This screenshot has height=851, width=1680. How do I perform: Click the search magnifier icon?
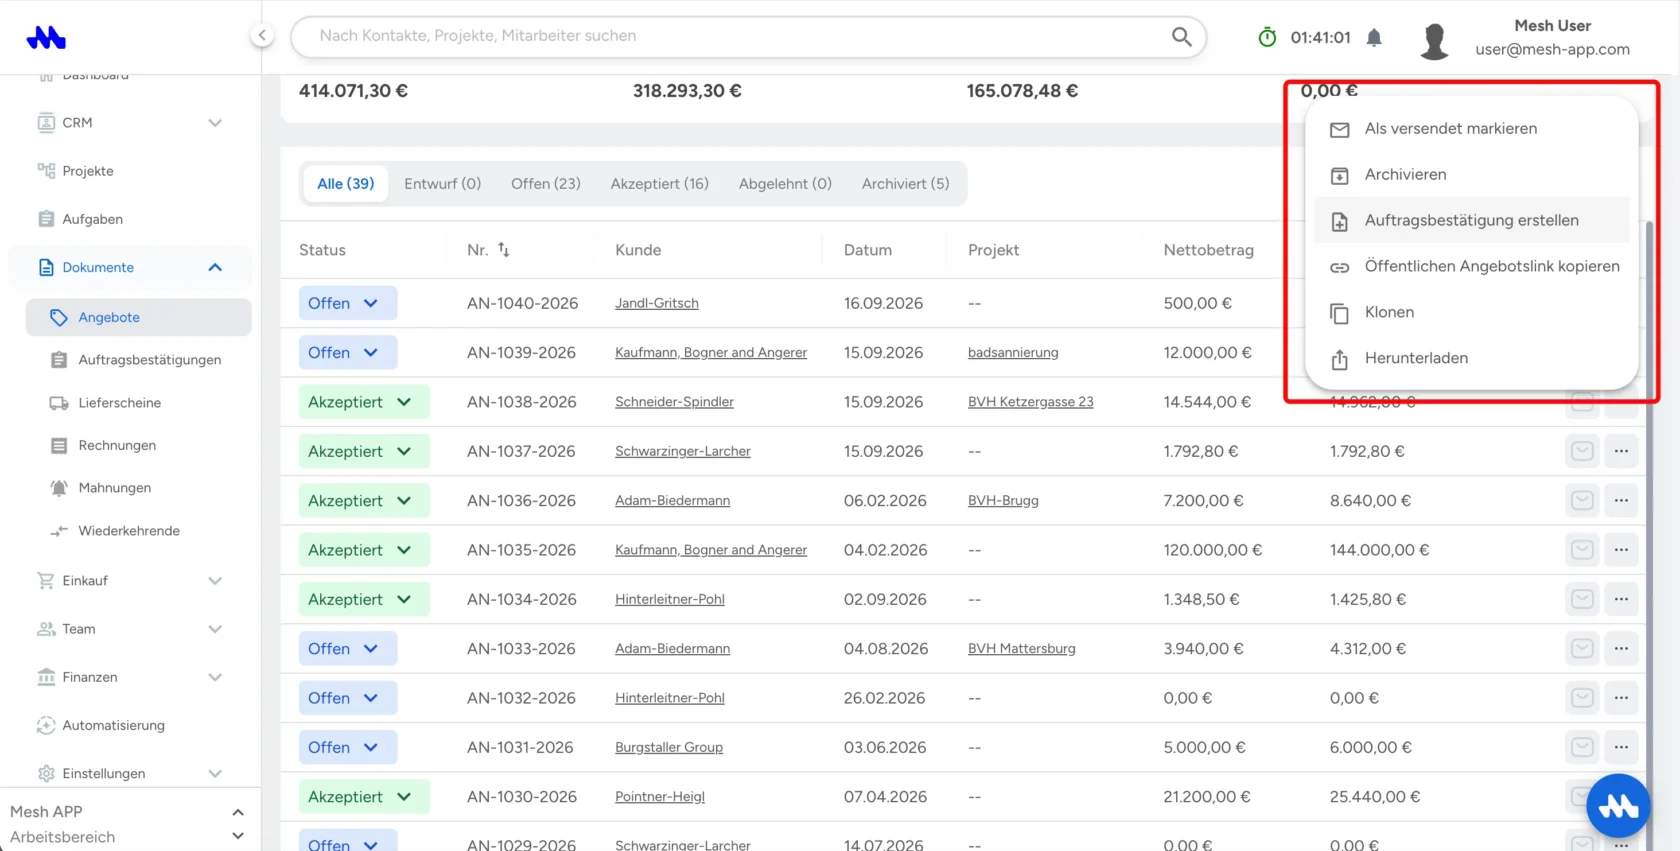(1181, 37)
